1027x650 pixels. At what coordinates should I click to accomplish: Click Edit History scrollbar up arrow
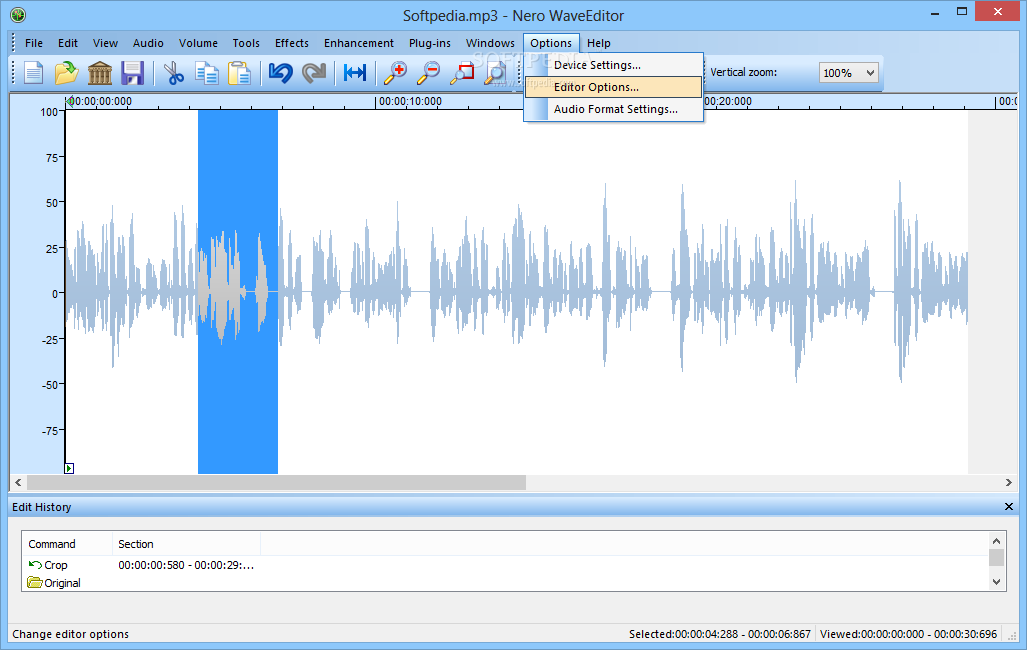[996, 541]
